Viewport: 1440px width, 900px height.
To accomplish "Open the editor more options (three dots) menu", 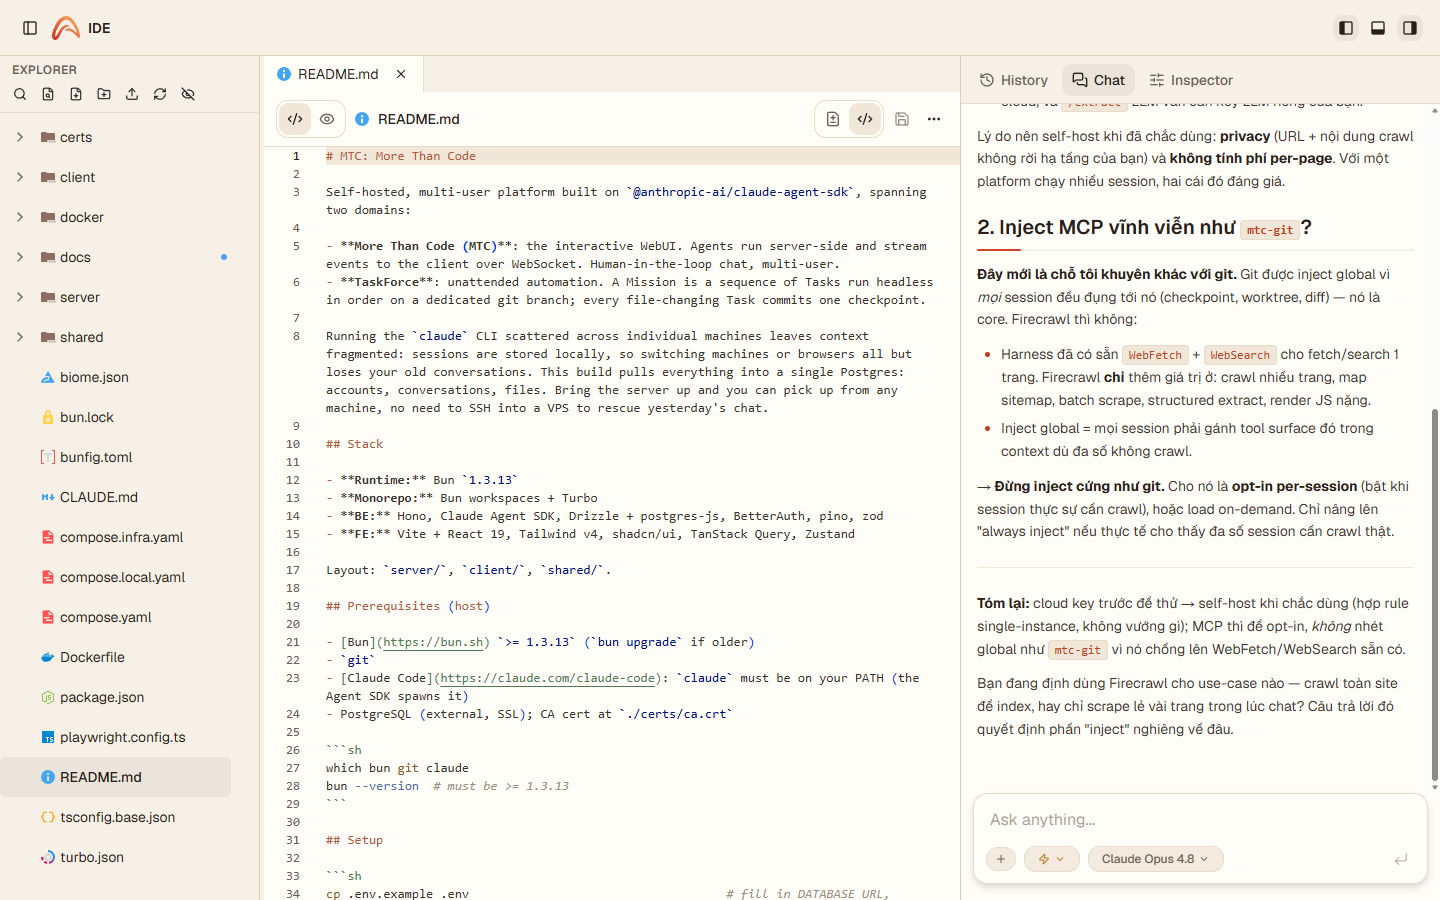I will 934,119.
